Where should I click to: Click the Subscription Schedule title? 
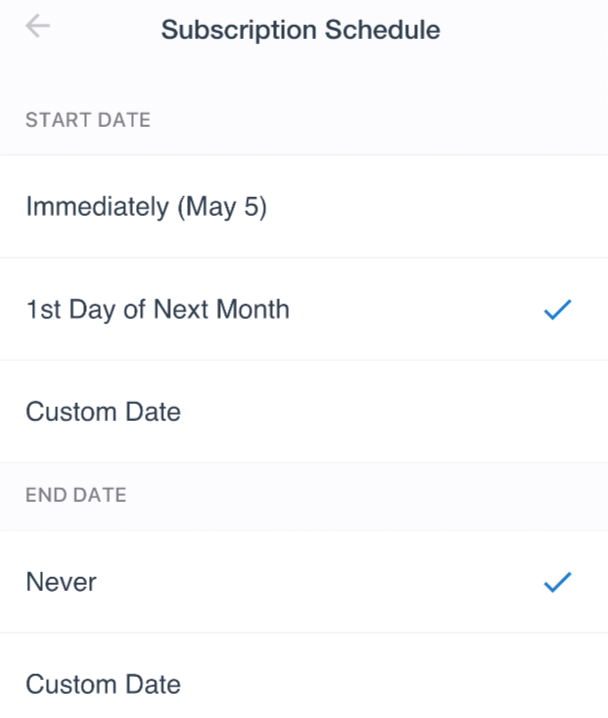pos(301,30)
